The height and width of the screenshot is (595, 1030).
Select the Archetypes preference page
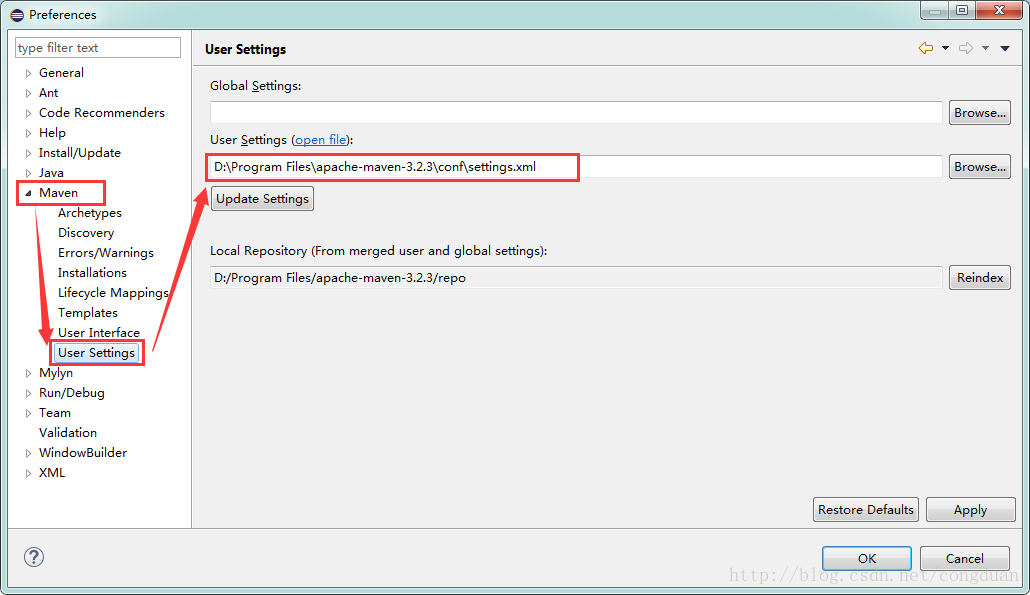click(89, 213)
